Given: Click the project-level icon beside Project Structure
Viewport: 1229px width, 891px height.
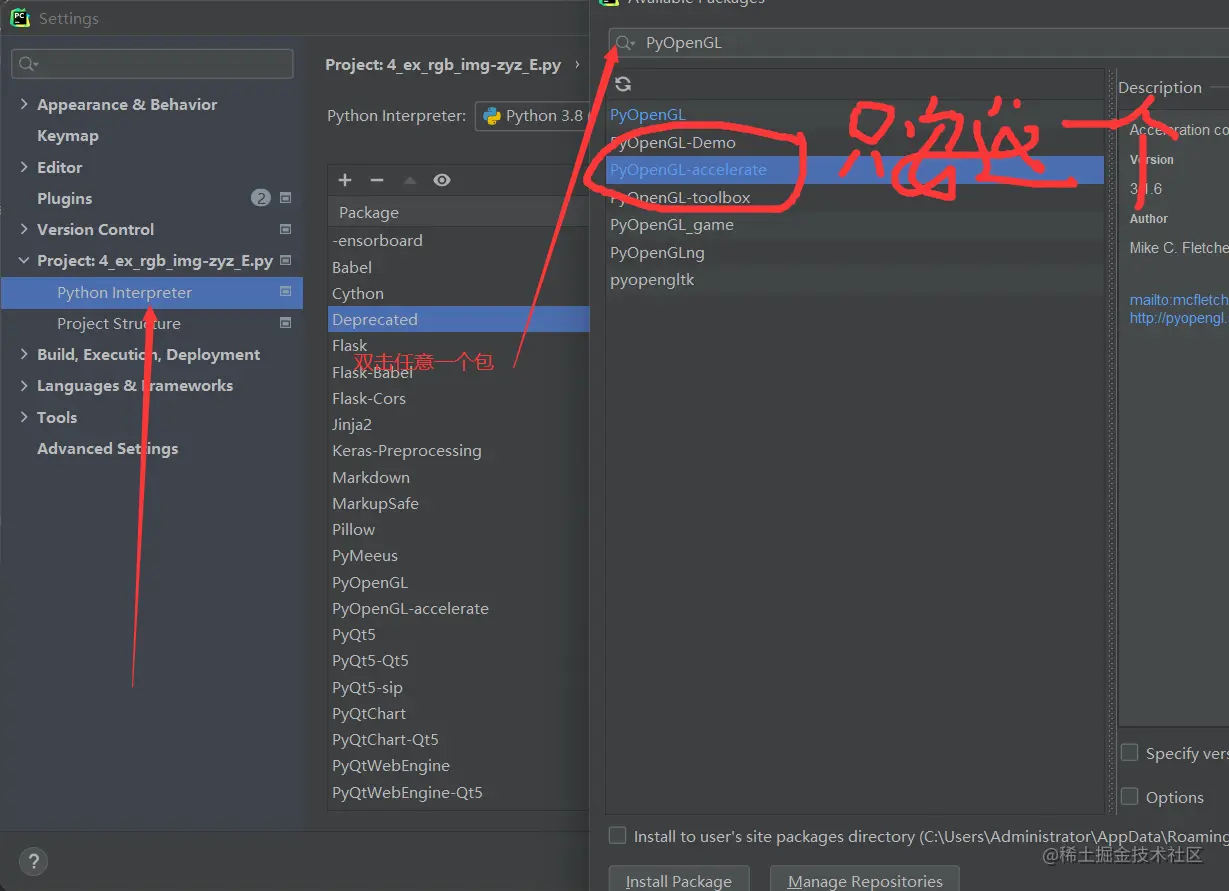Looking at the screenshot, I should click(285, 323).
